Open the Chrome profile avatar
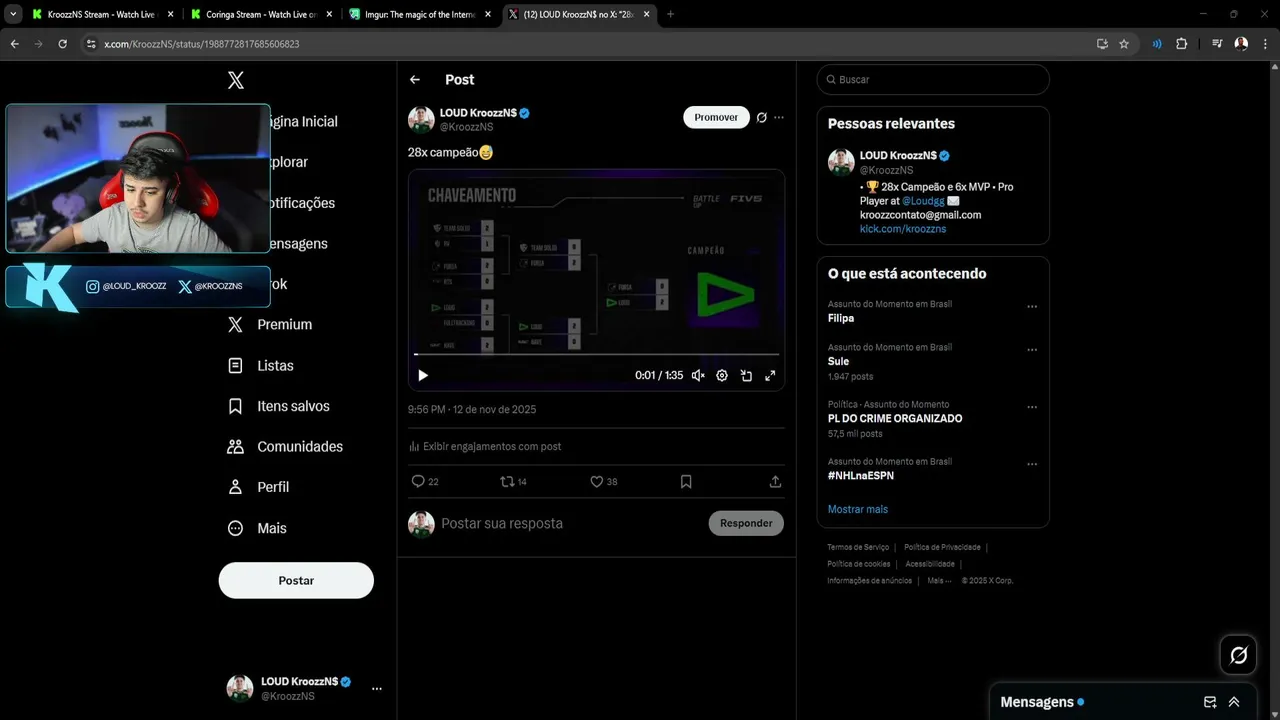This screenshot has height=720, width=1280. [1241, 44]
